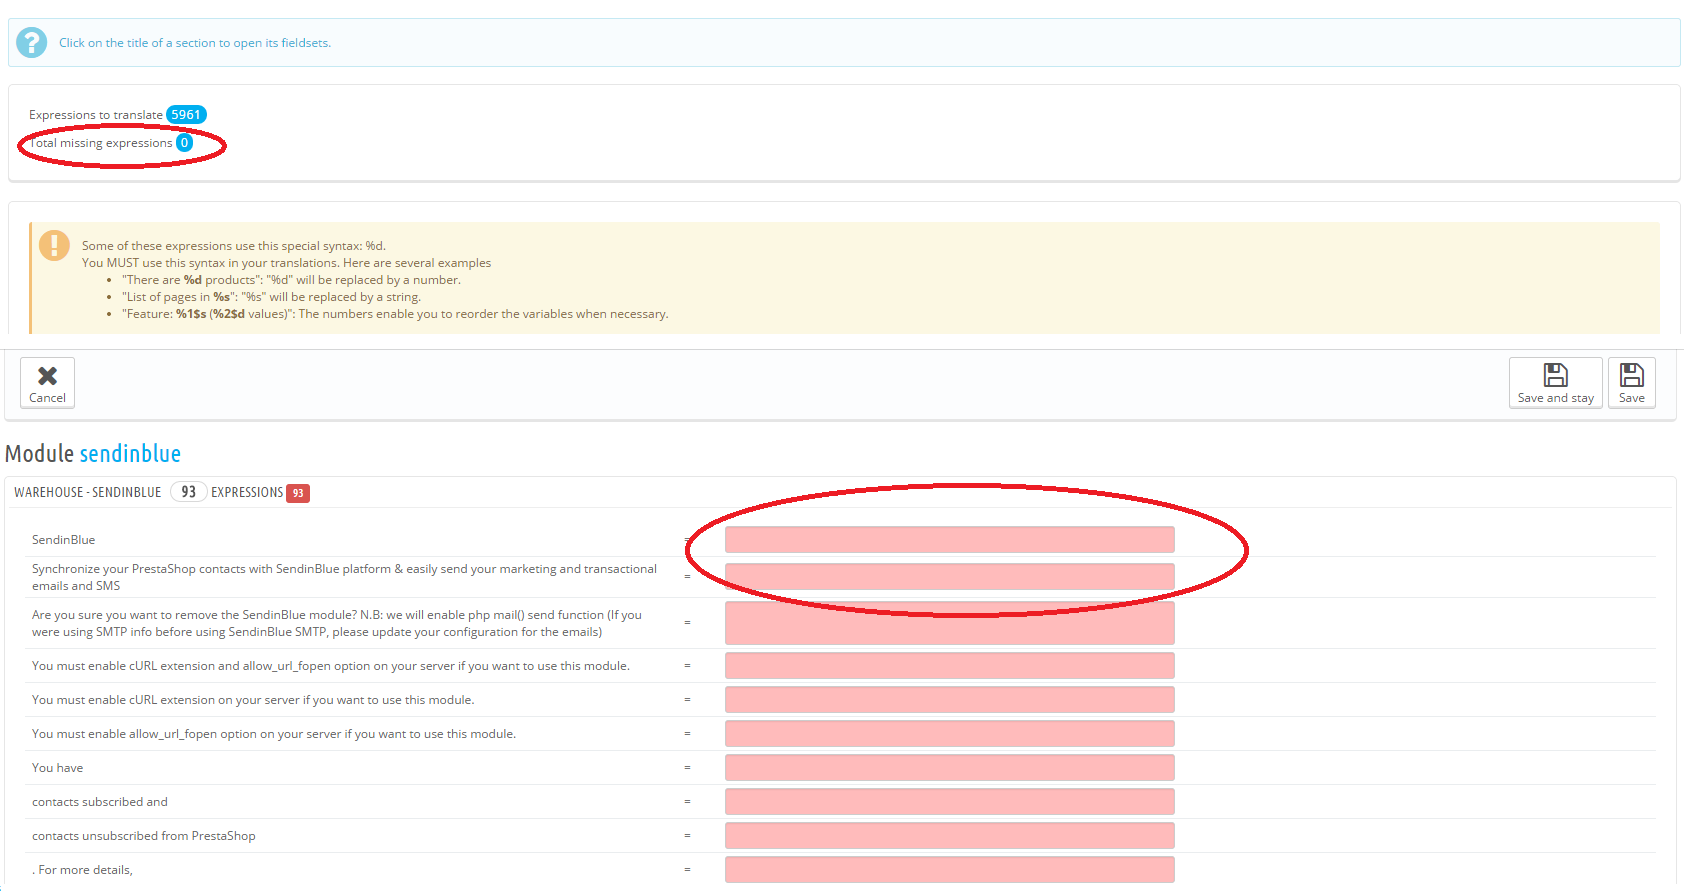
Task: Click translation field for 'You have'
Action: [x=949, y=768]
